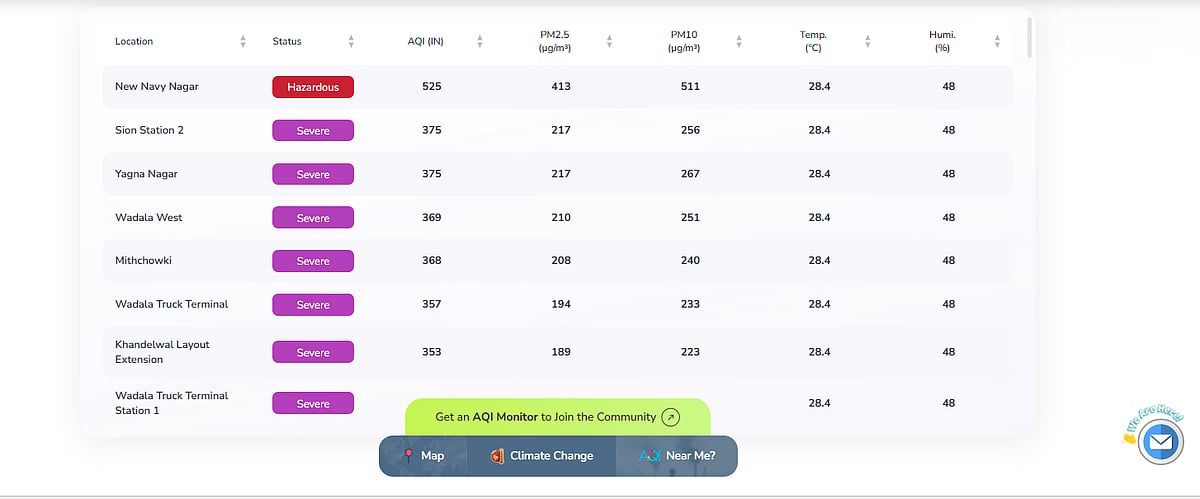The width and height of the screenshot is (1200, 499).
Task: Click PM10 value 223
Action: 690,352
